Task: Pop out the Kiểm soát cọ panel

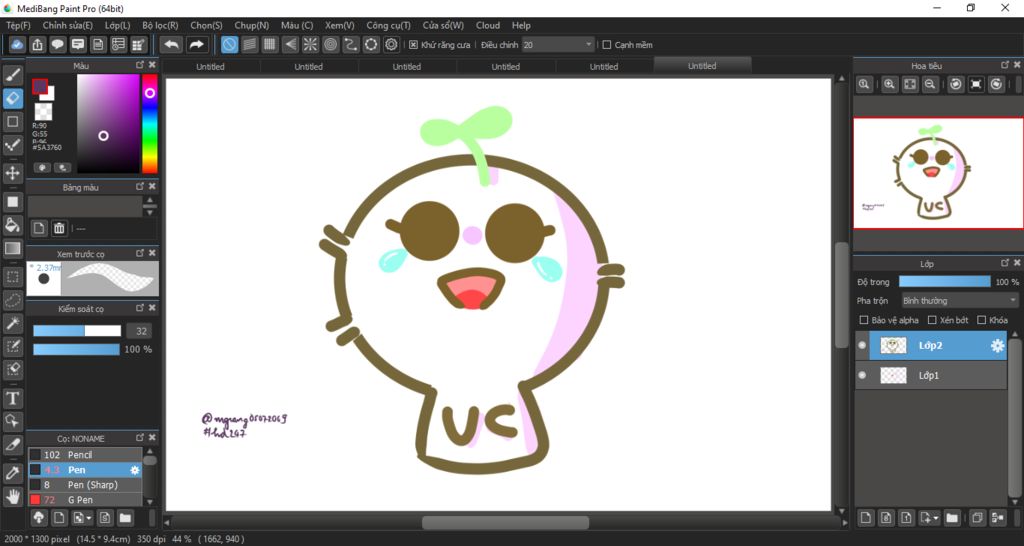Action: [140, 308]
